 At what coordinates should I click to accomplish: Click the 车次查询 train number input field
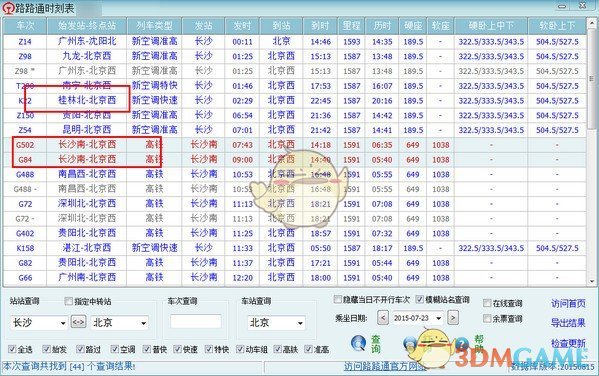pos(196,321)
